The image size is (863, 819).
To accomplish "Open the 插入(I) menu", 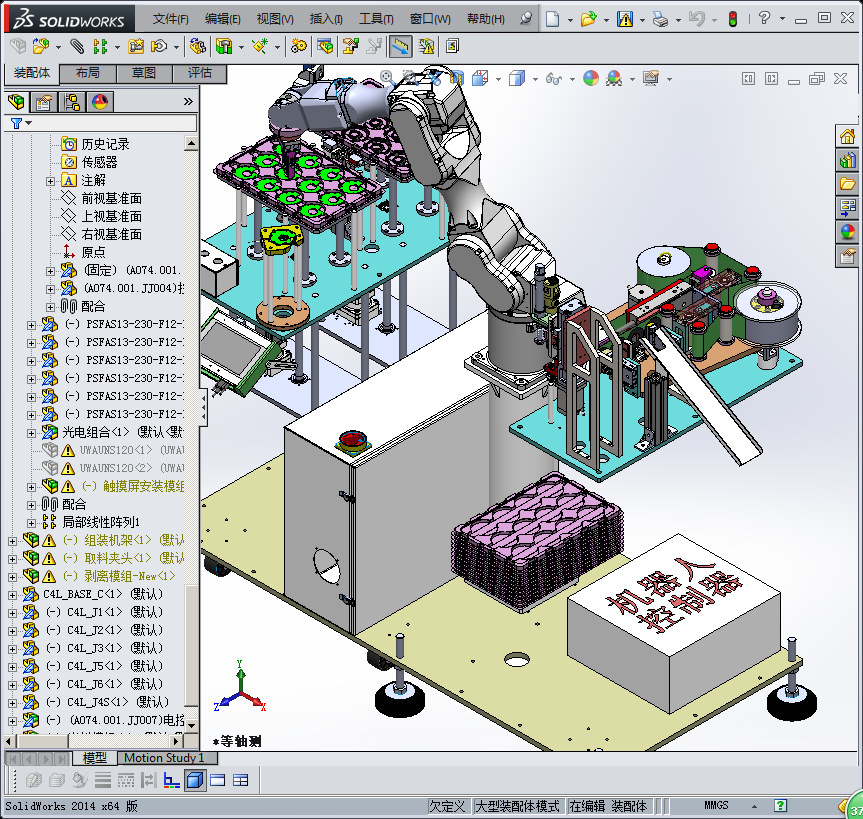I will point(326,19).
